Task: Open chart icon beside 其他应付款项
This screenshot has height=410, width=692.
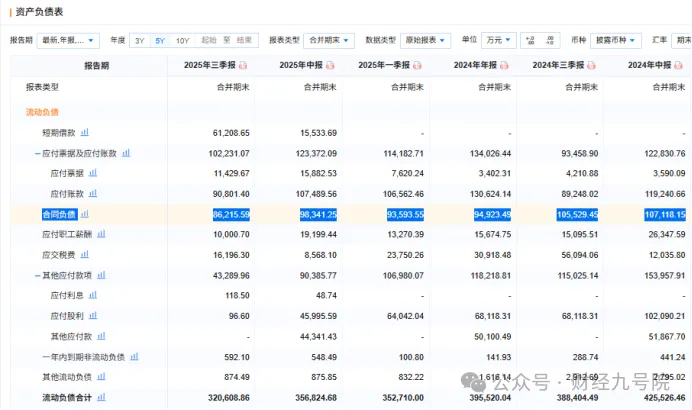Action: tap(101, 275)
